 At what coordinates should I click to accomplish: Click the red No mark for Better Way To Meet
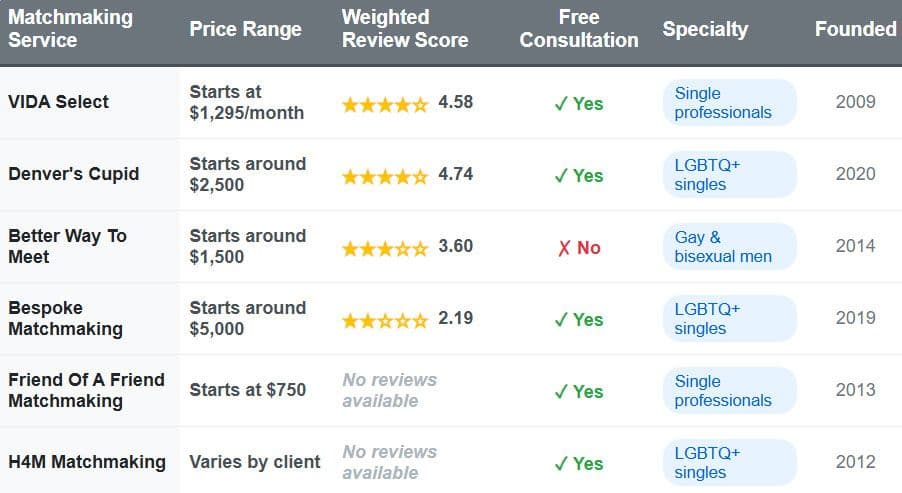click(x=579, y=247)
